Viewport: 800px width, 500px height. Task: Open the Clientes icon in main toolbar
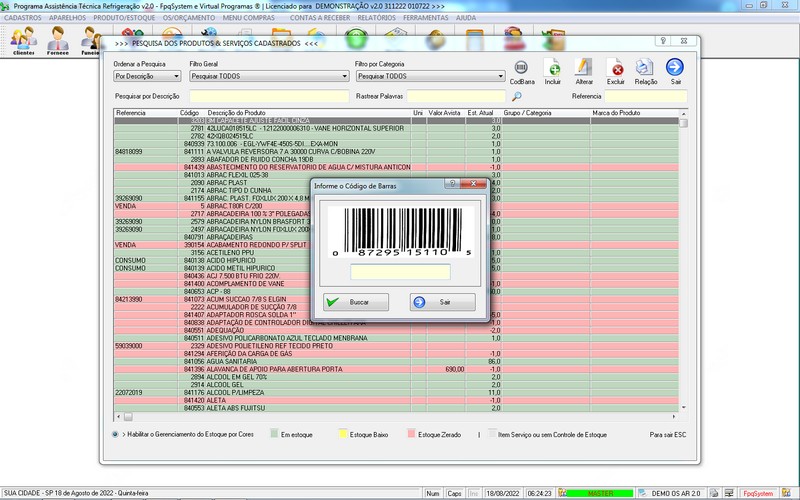[x=23, y=42]
